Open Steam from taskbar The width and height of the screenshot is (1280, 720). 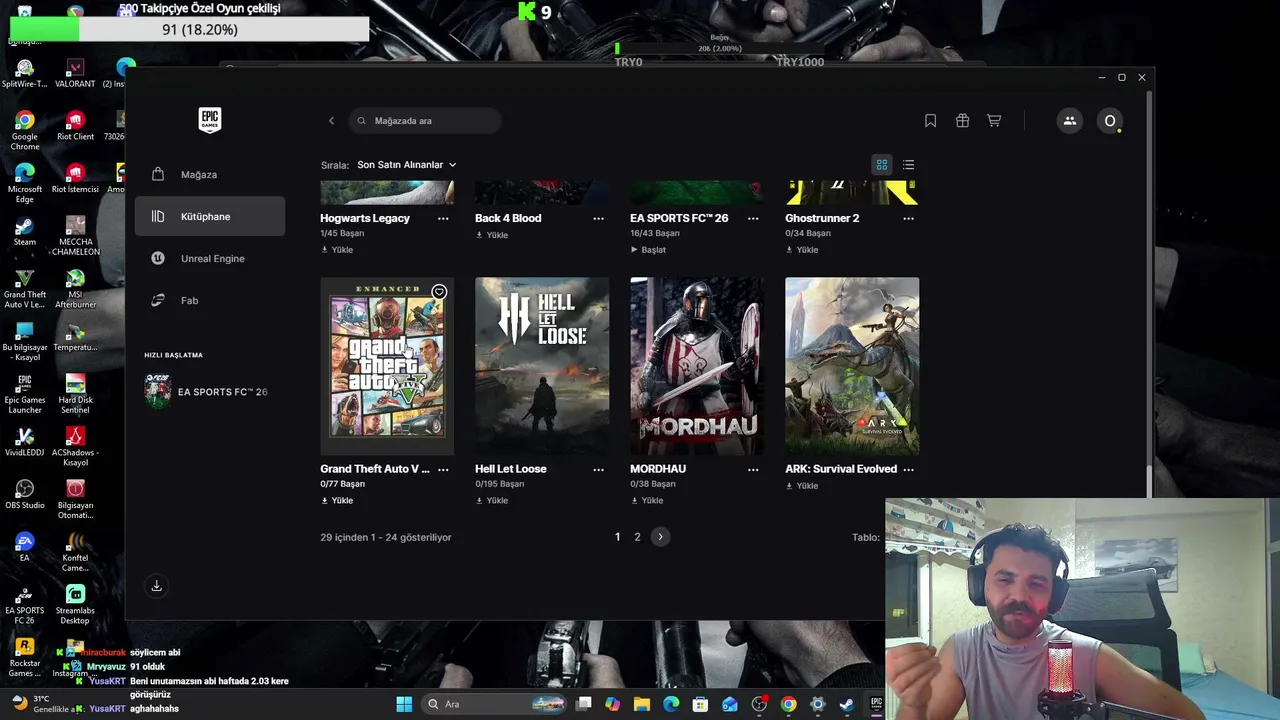pos(847,704)
